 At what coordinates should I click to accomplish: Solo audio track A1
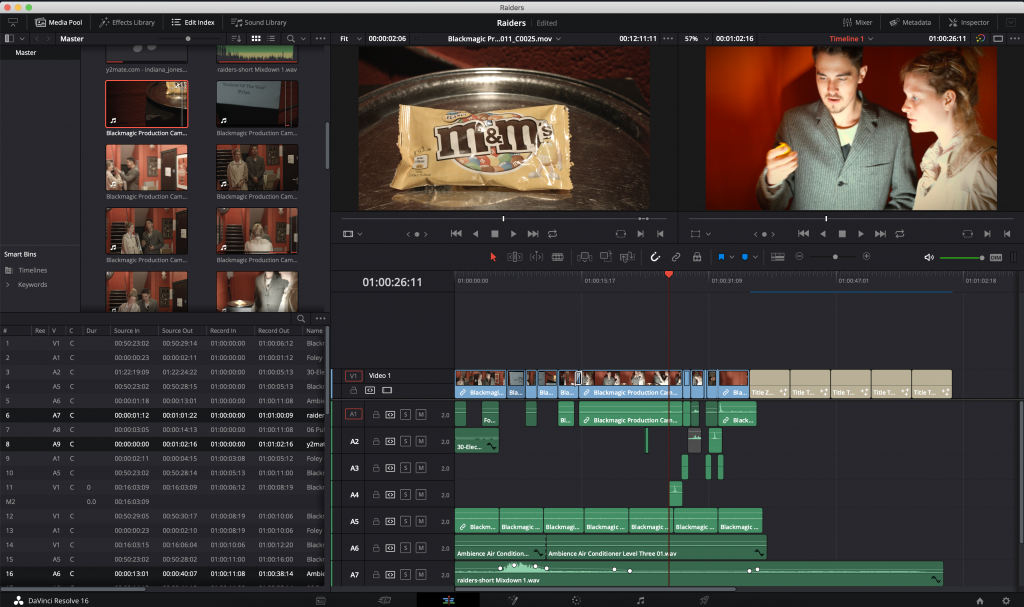tap(406, 414)
